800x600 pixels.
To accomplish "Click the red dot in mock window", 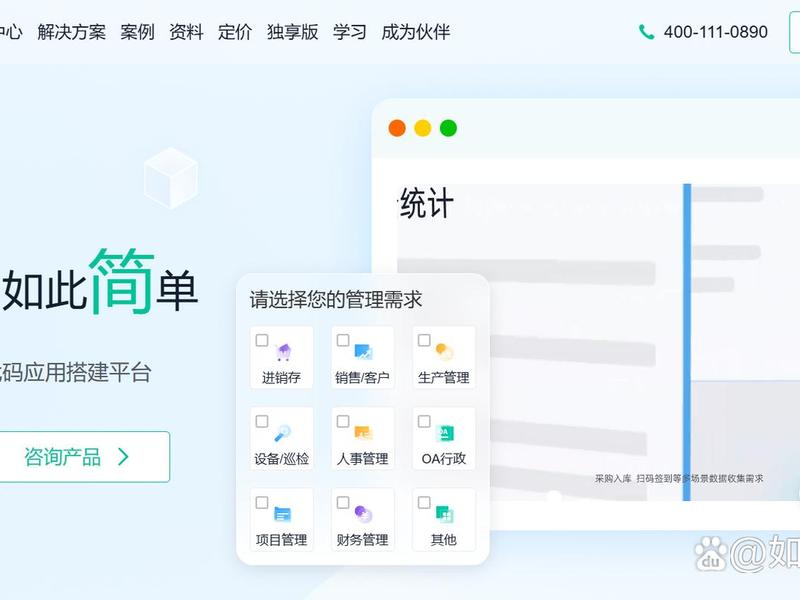I will point(397,128).
